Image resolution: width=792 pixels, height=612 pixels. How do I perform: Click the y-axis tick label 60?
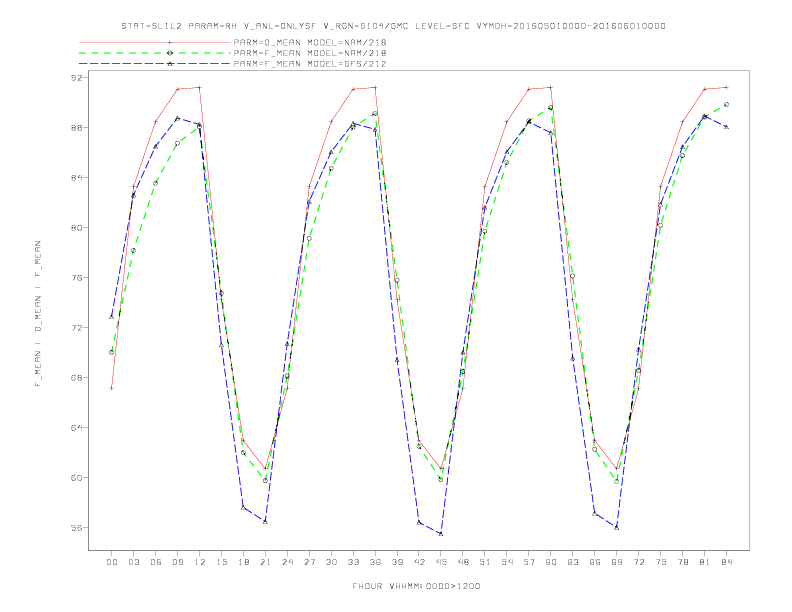click(77, 478)
